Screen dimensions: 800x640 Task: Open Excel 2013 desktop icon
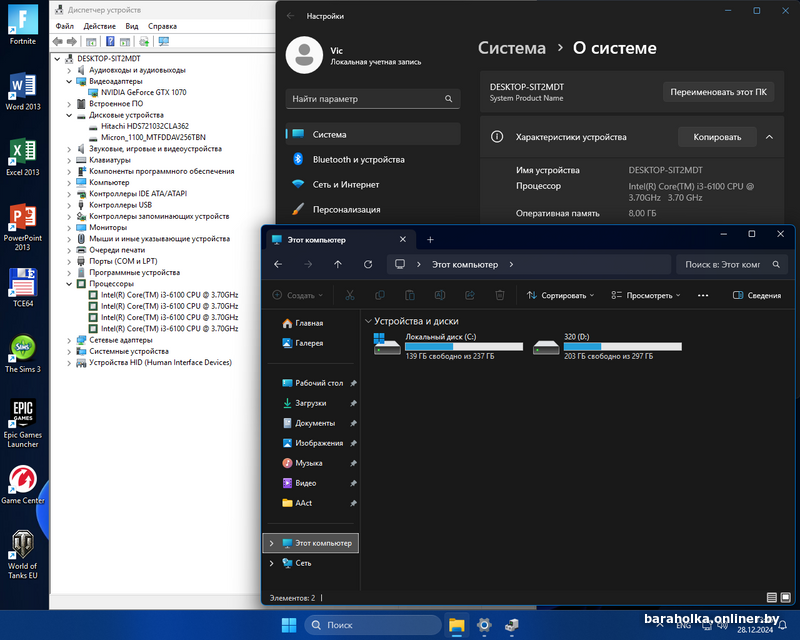22,157
